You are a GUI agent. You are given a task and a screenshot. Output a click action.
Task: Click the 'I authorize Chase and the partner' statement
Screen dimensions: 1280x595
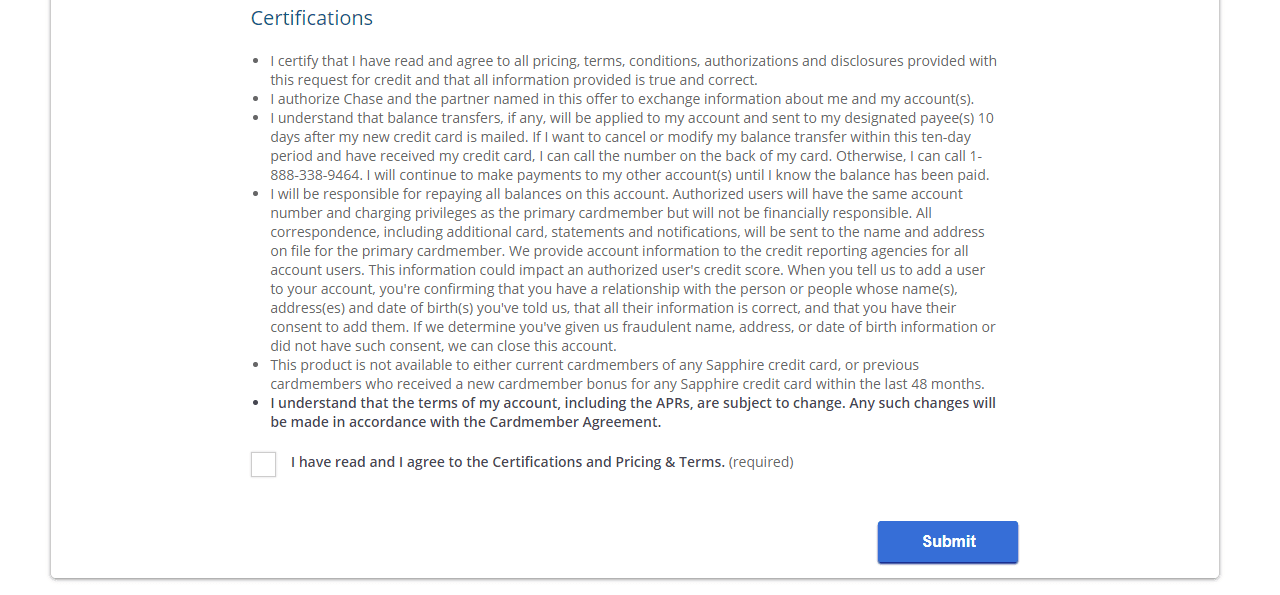click(x=622, y=99)
